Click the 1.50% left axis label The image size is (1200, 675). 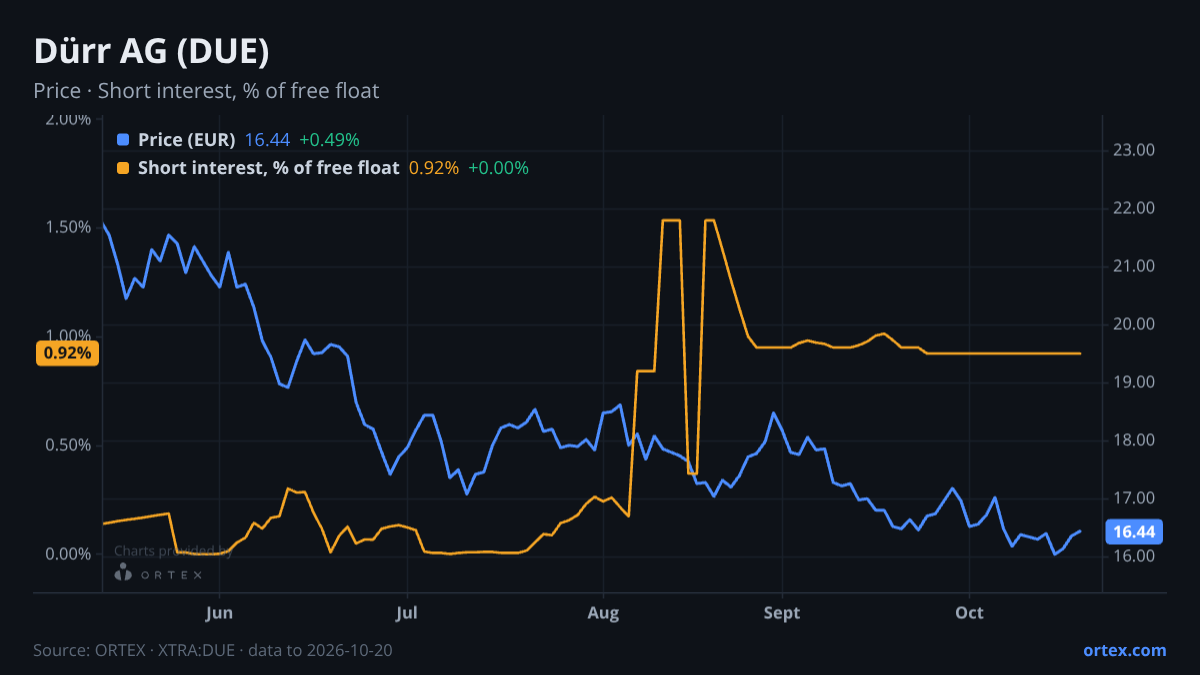click(68, 227)
